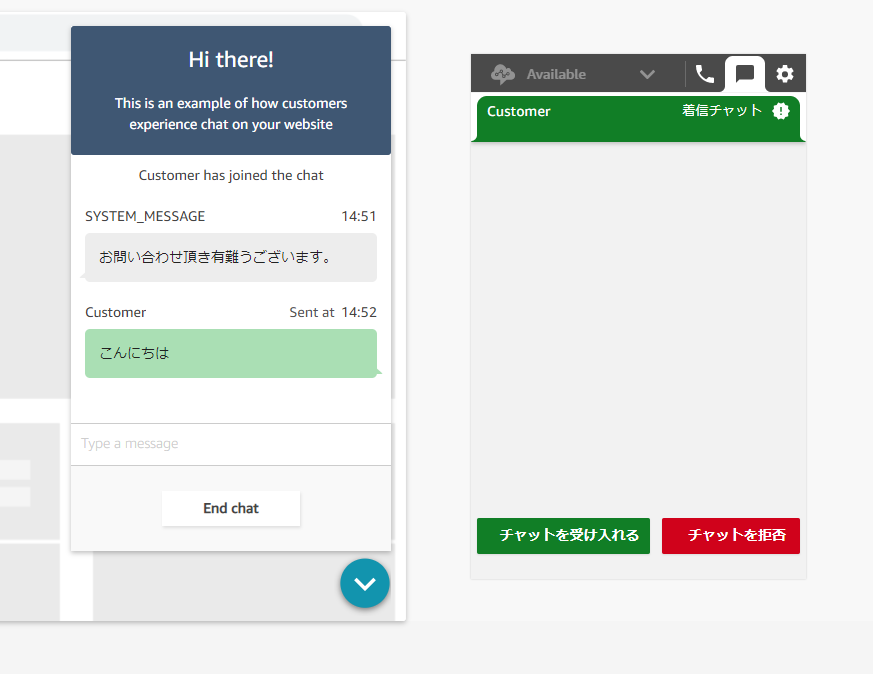Click the bell alert icon on the incoming chat banner
The height and width of the screenshot is (674, 873).
tap(781, 112)
